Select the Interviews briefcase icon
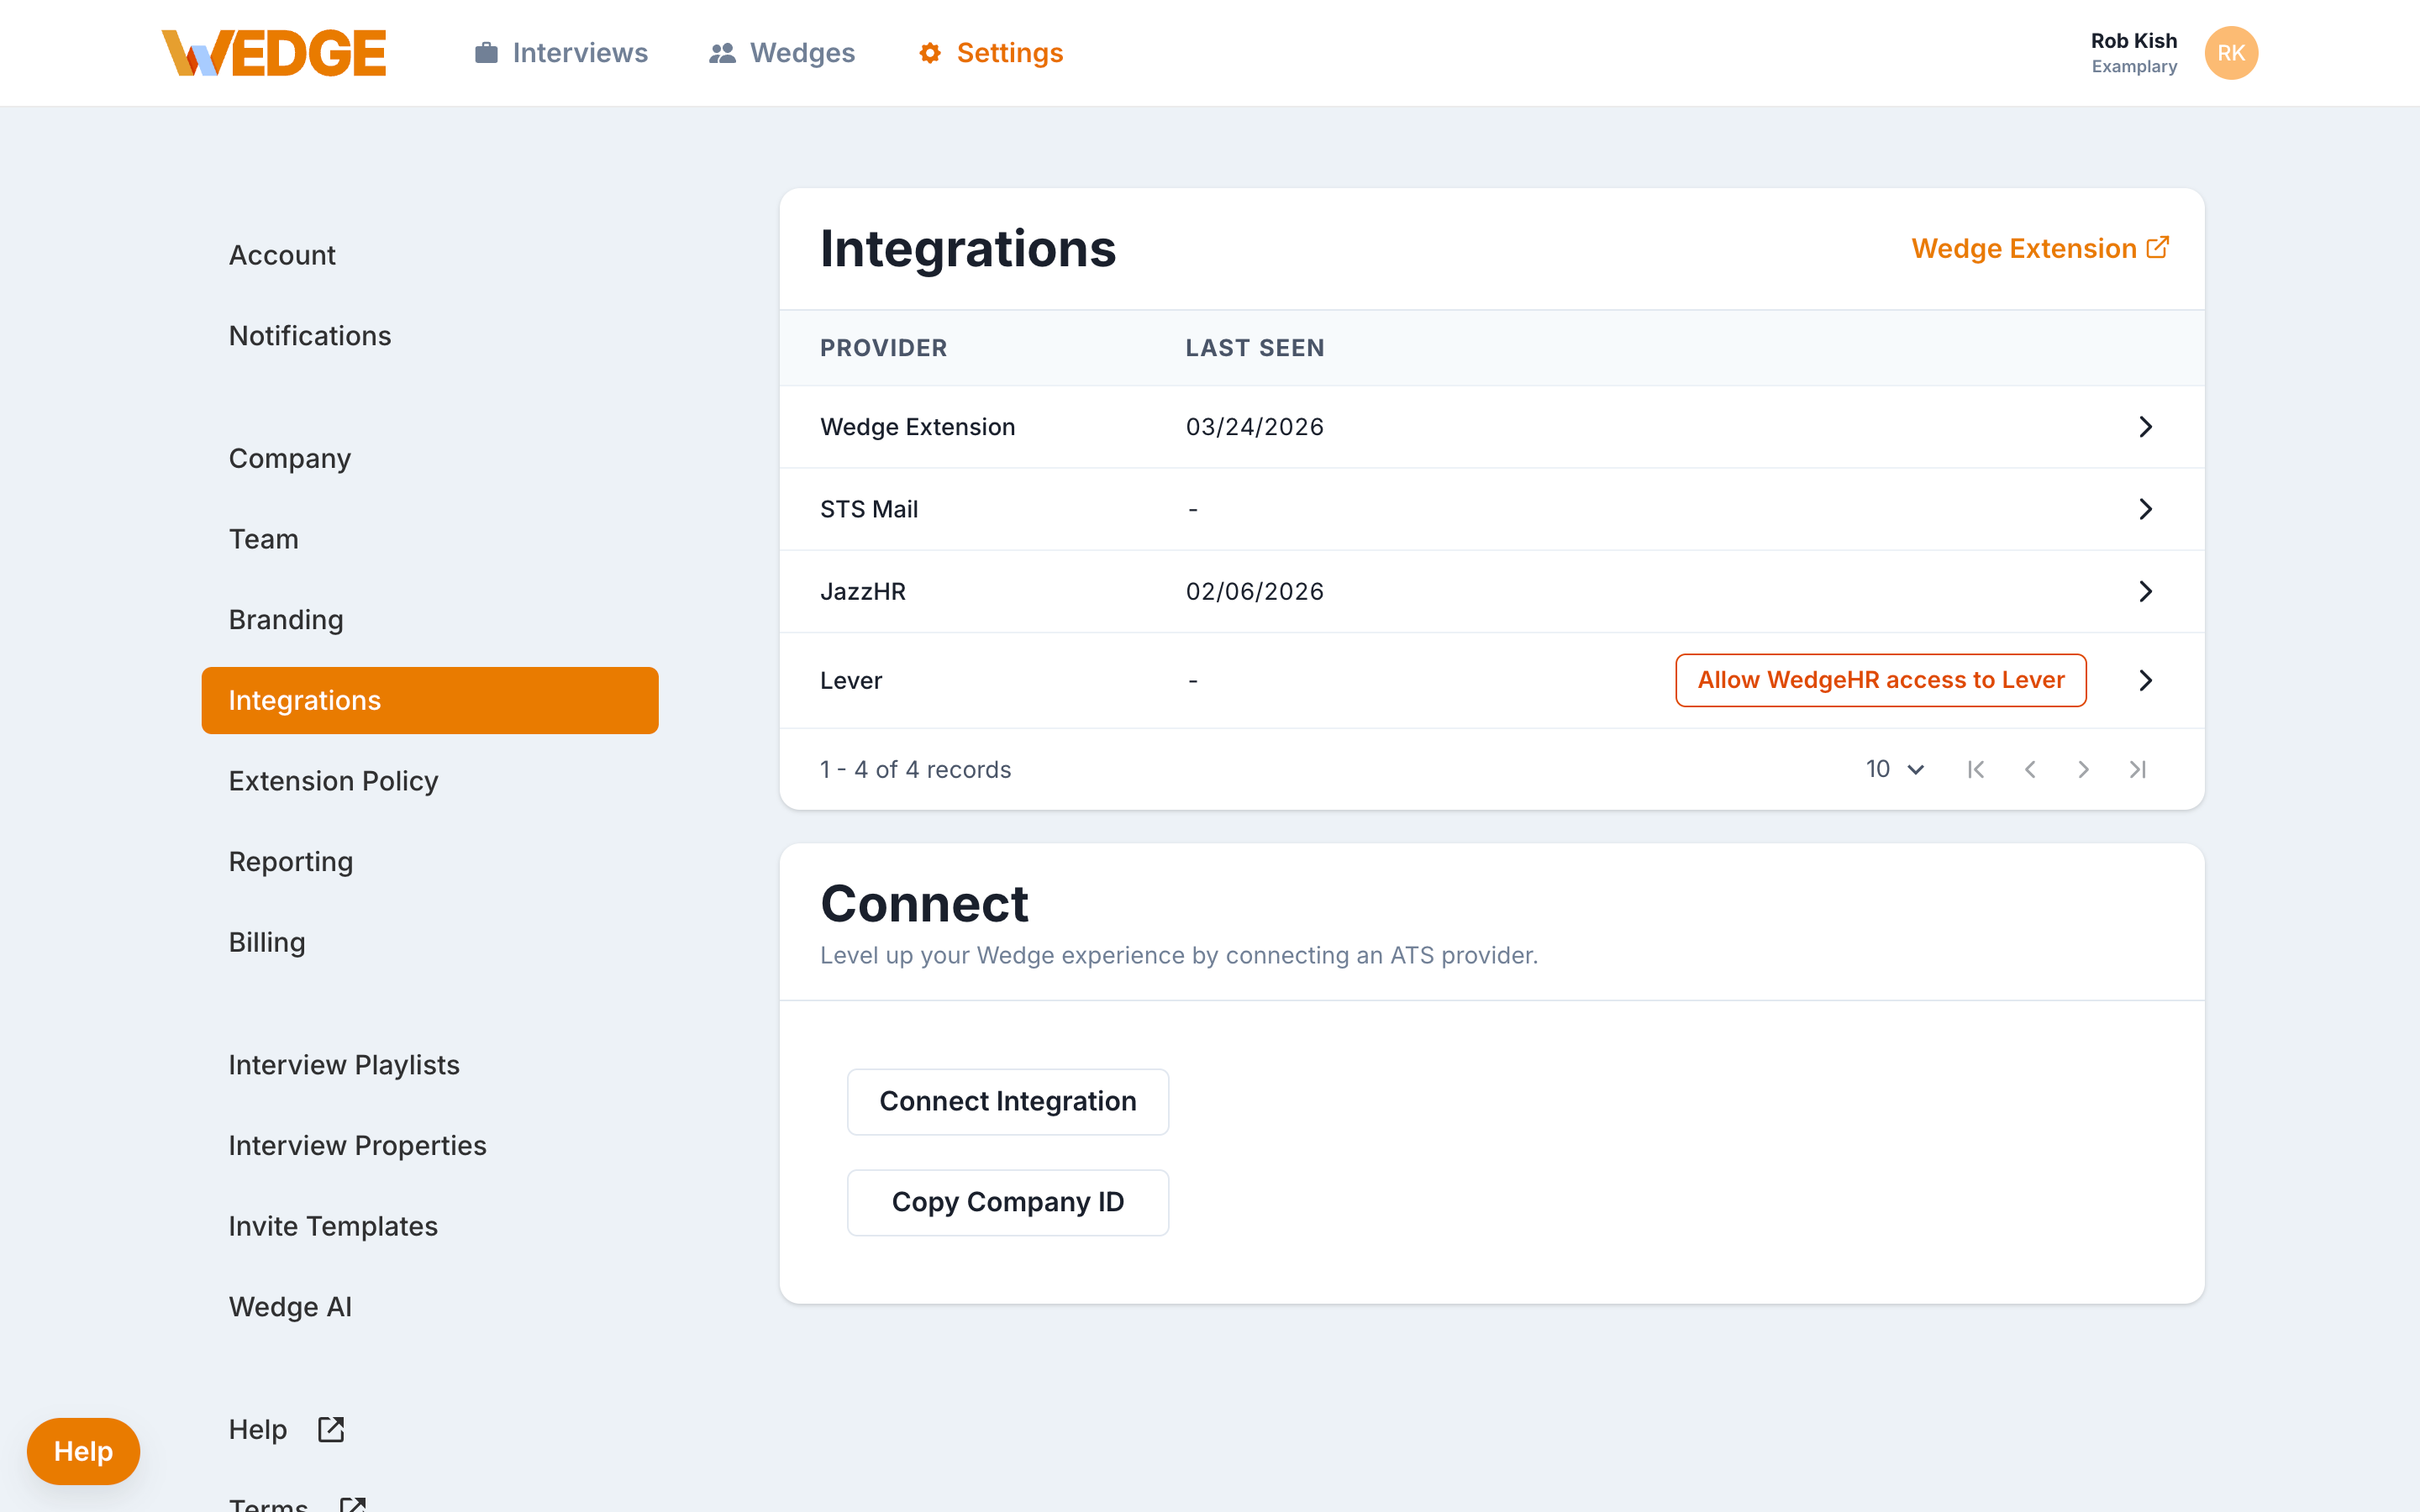The image size is (2420, 1512). pos(486,53)
